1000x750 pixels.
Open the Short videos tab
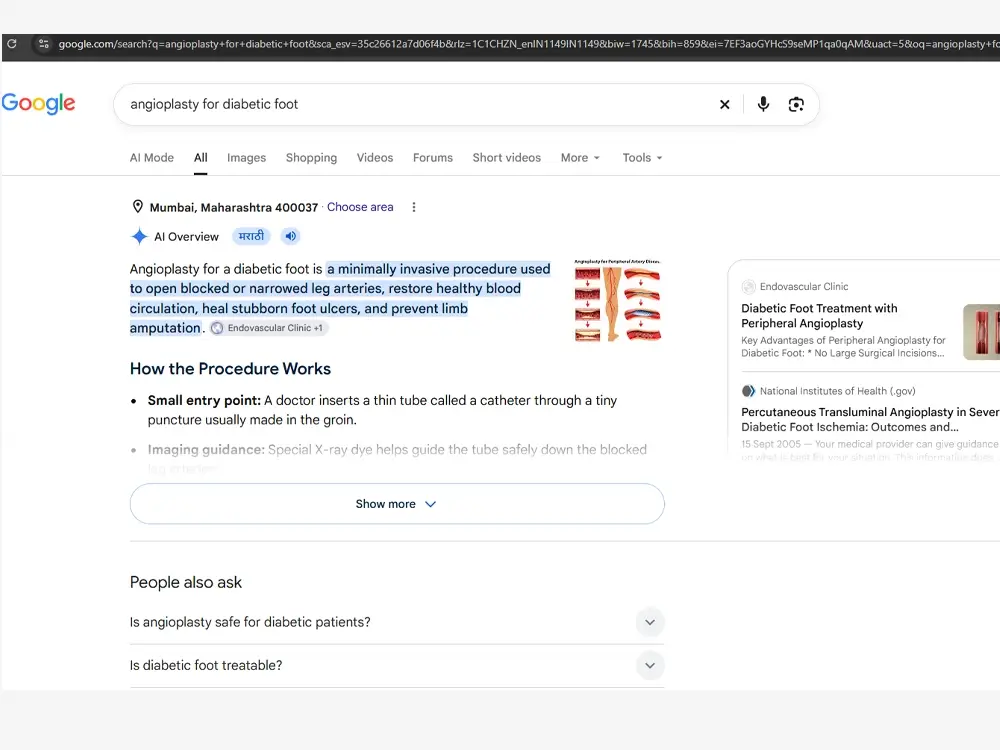[506, 158]
